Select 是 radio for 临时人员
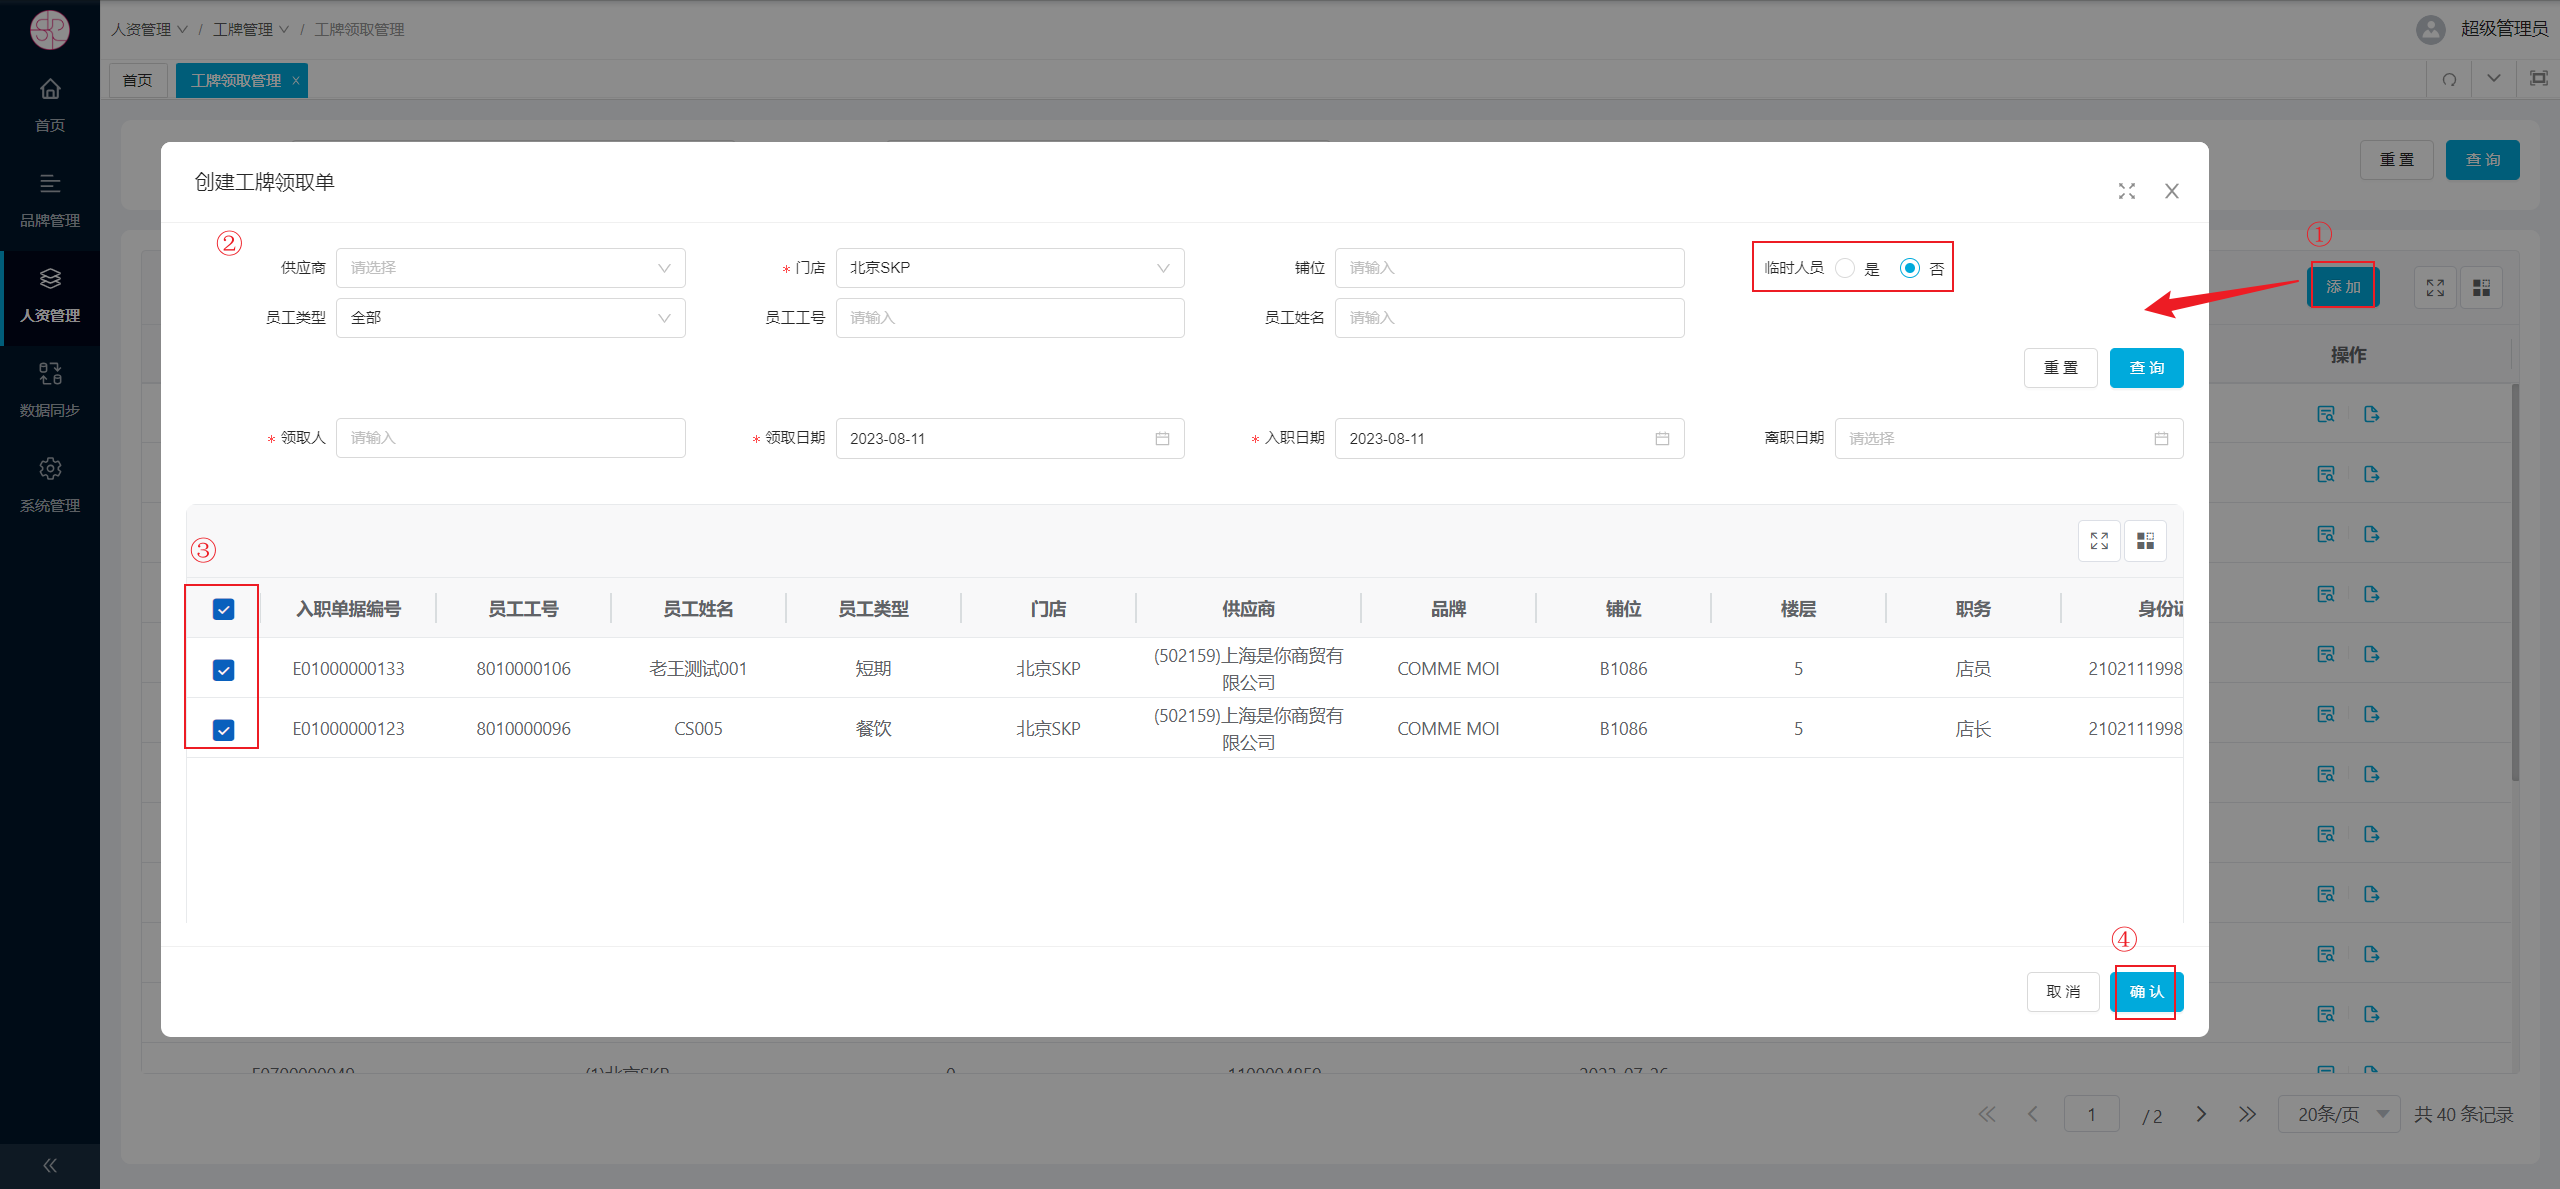 (1846, 268)
